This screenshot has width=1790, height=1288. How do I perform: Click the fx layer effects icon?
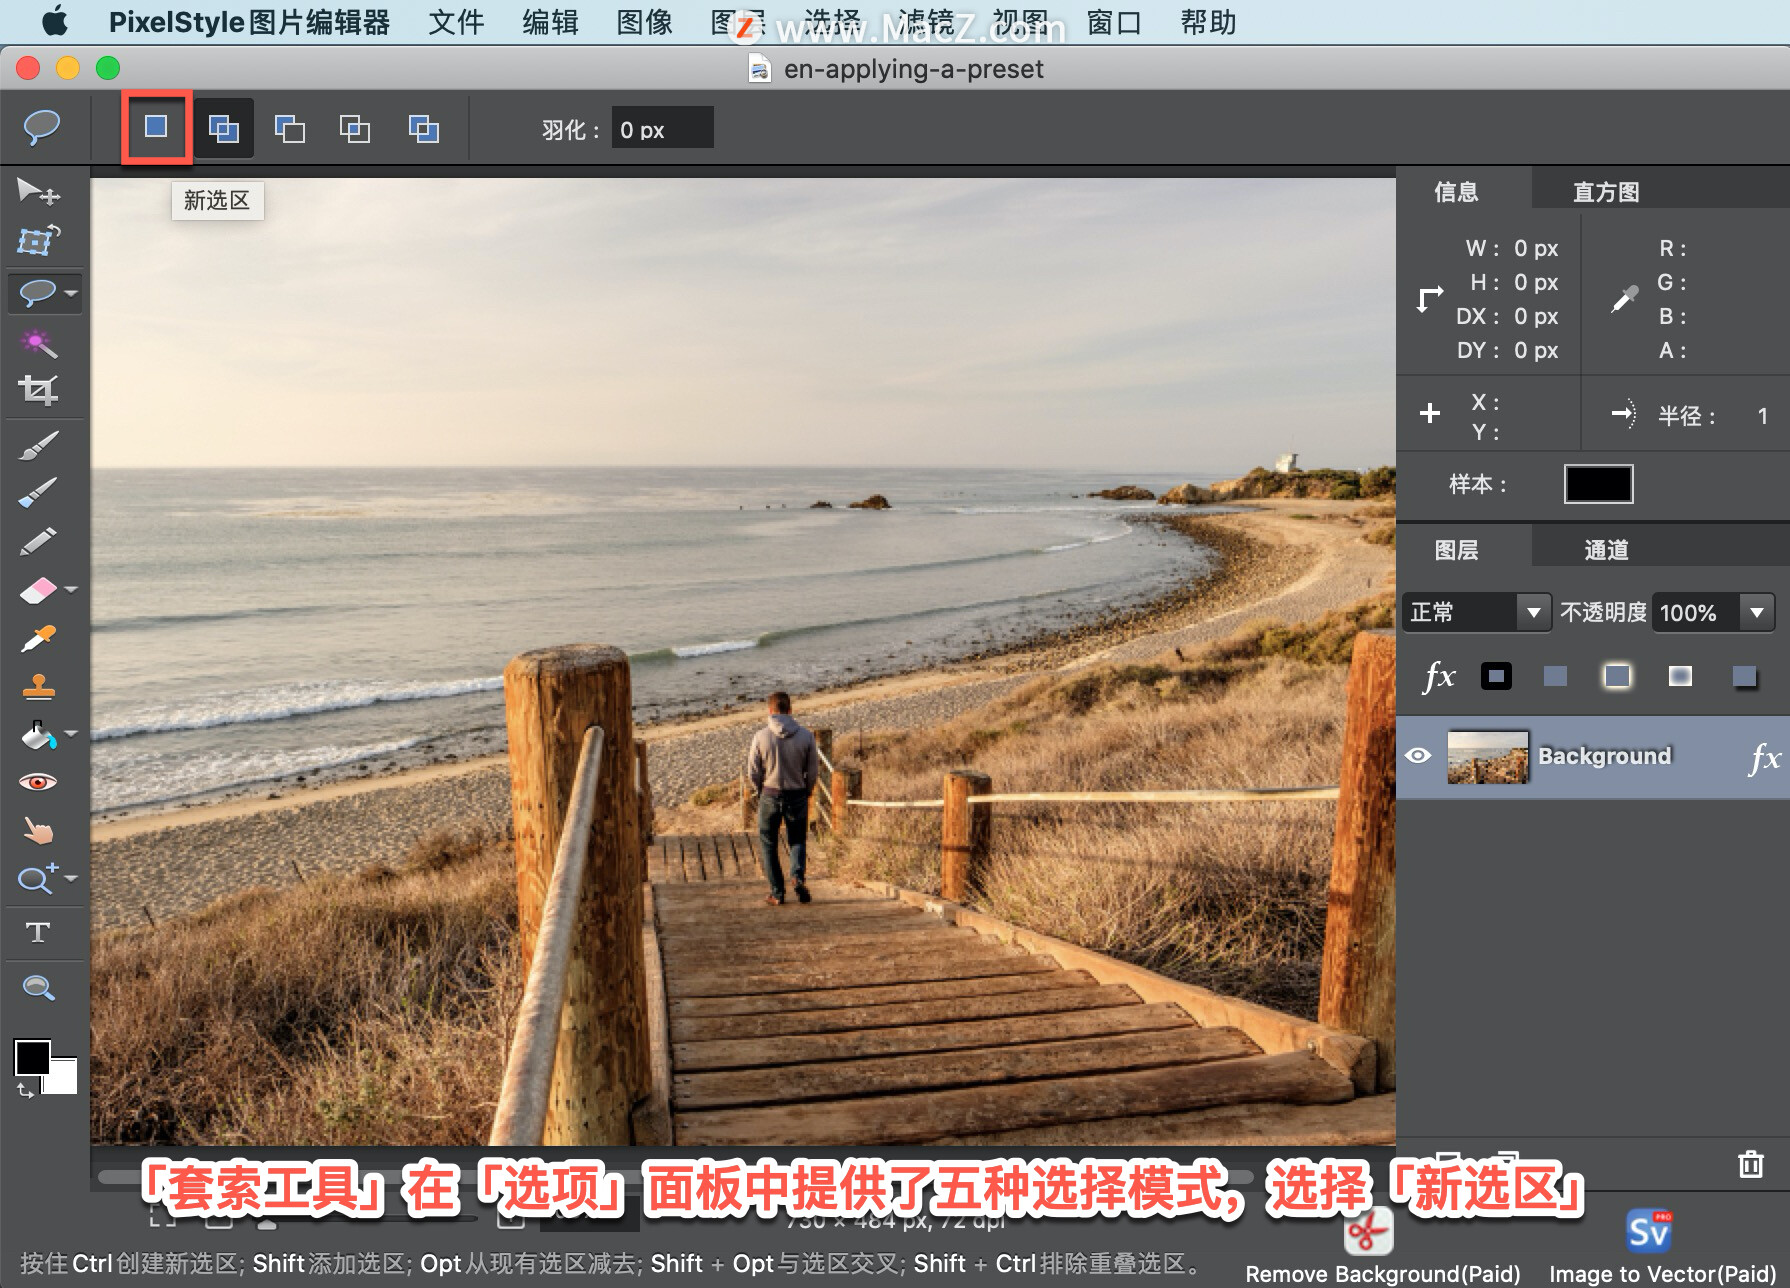pos(1439,675)
